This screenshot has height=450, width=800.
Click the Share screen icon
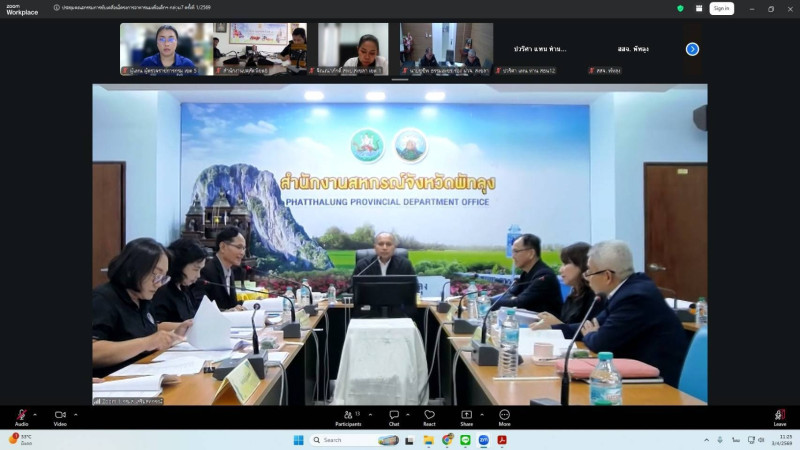466,415
